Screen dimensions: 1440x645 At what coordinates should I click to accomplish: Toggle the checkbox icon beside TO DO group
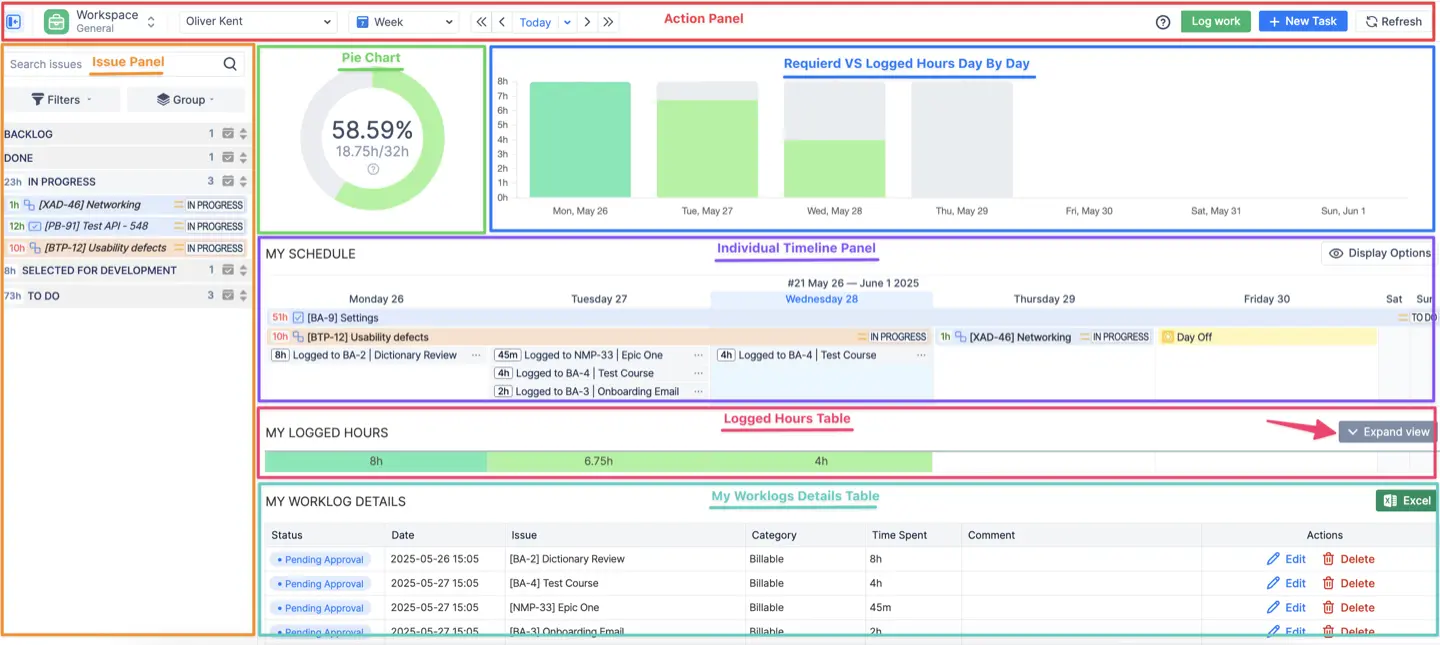pos(227,294)
